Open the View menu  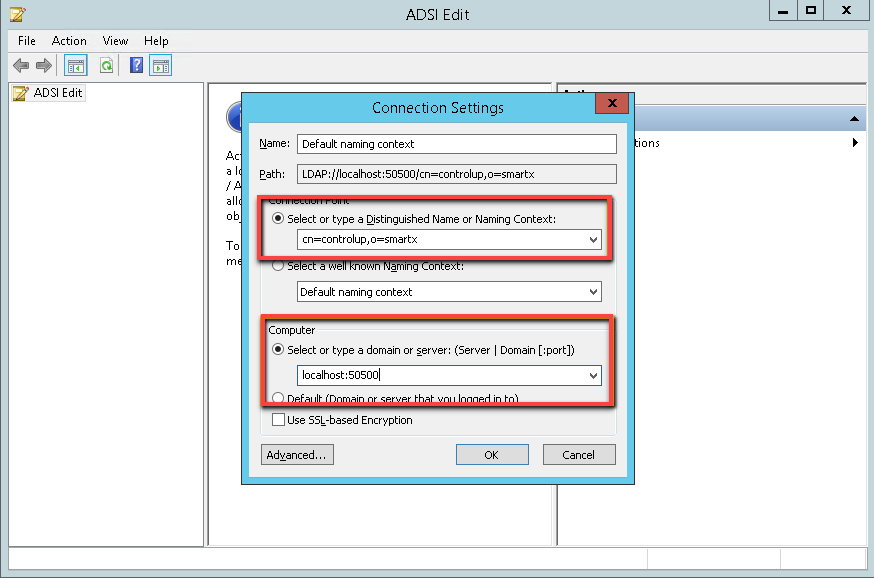(x=115, y=41)
